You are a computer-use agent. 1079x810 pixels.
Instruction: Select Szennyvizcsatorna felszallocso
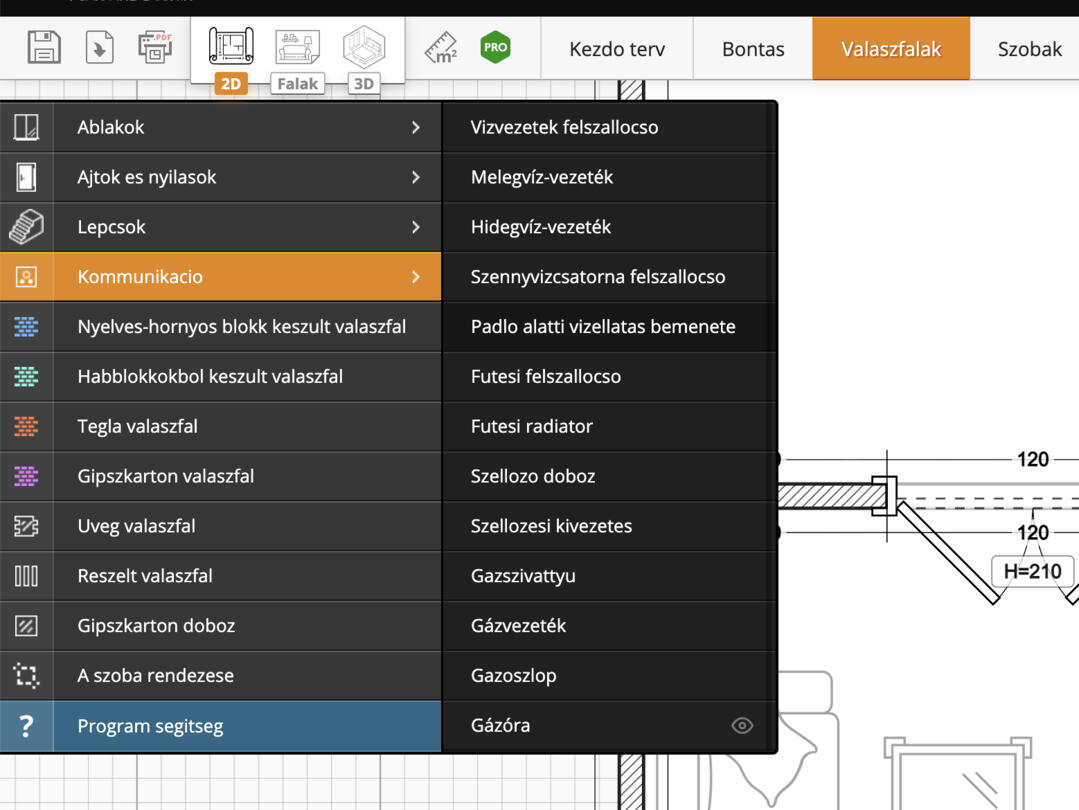pyautogui.click(x=610, y=277)
